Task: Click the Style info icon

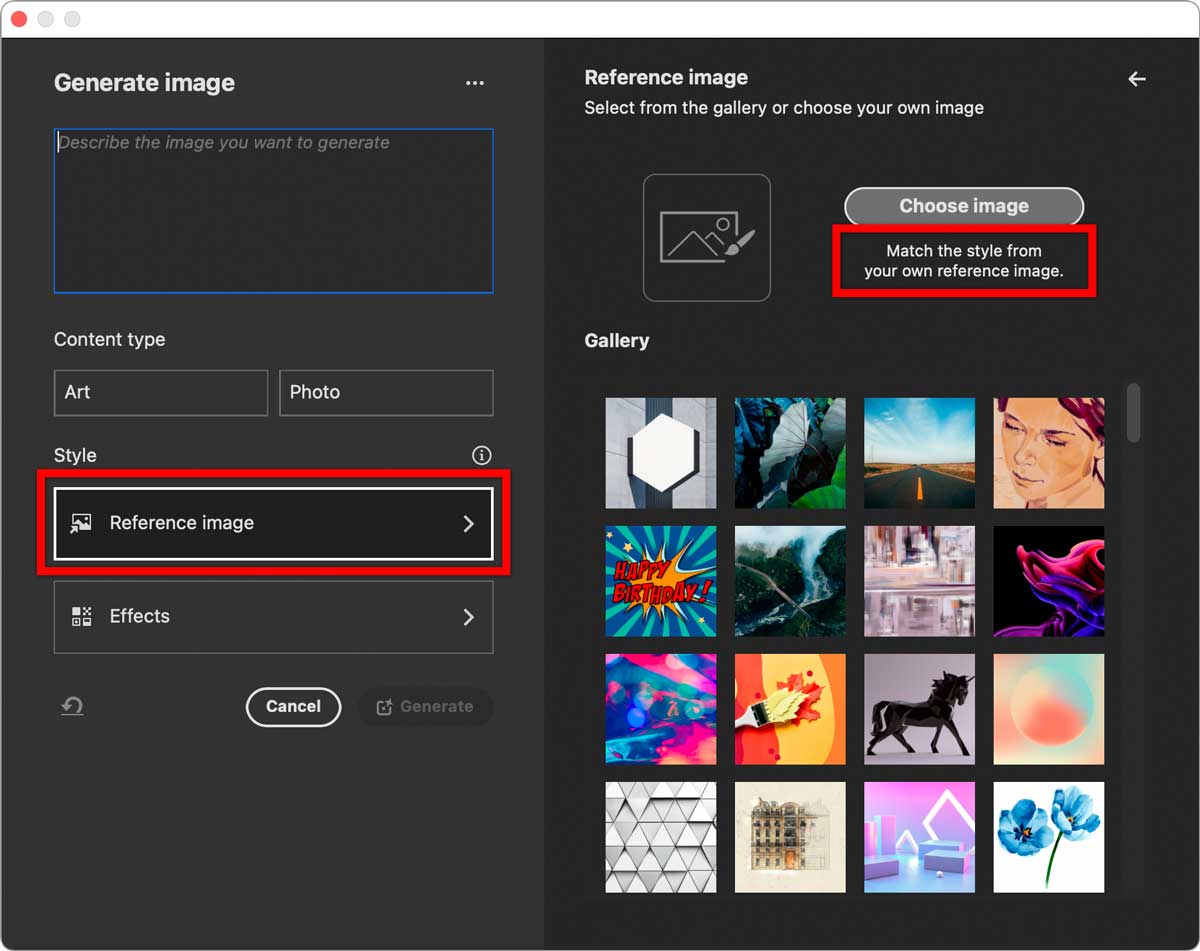Action: (x=481, y=455)
